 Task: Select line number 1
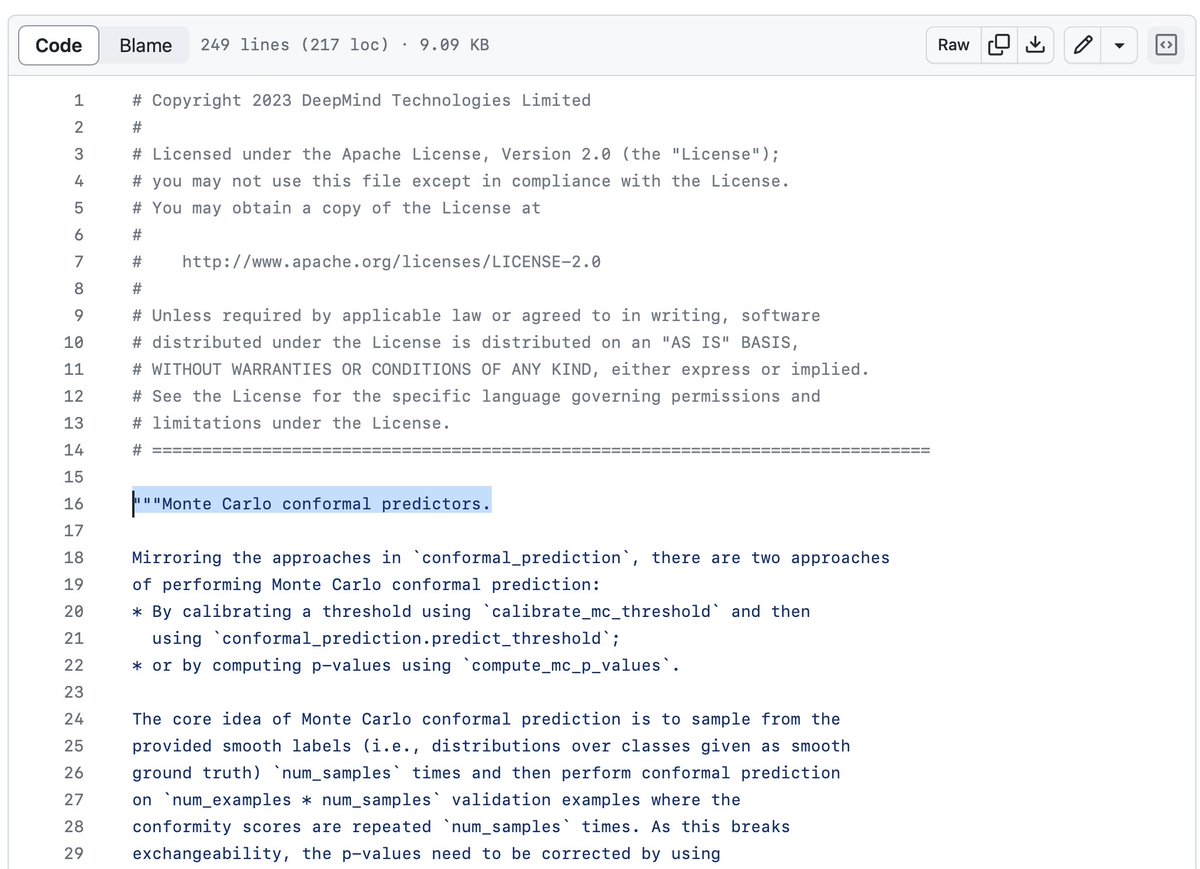click(79, 100)
